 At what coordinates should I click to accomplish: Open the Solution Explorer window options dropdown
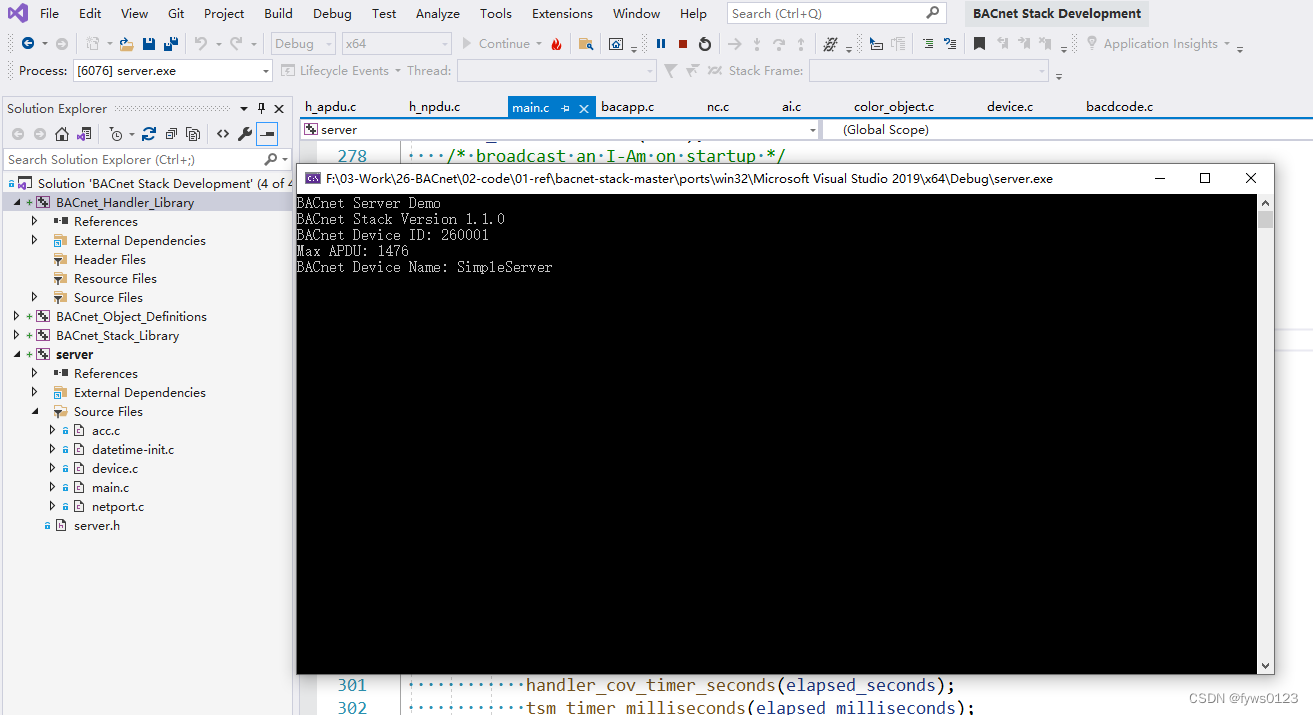tap(245, 109)
